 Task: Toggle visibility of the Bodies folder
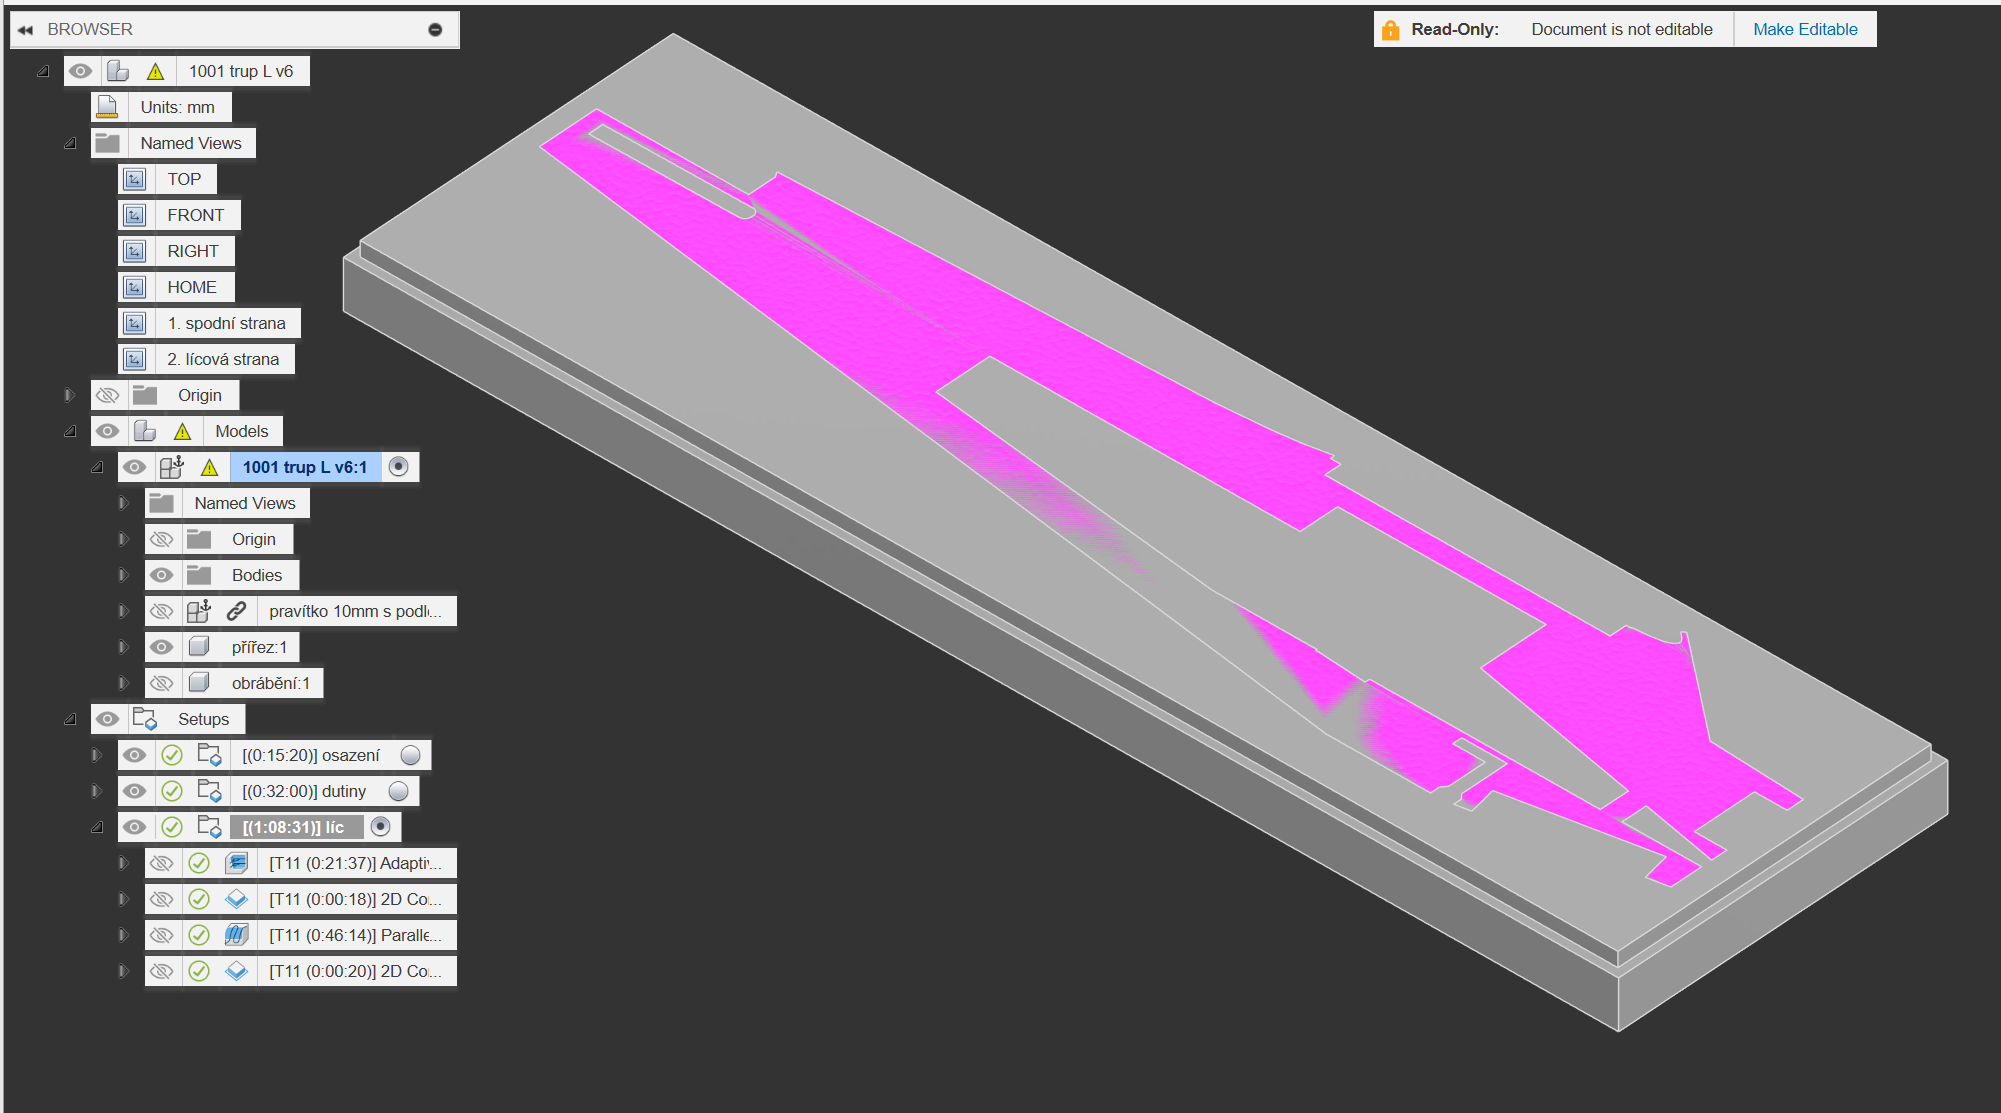pos(162,575)
